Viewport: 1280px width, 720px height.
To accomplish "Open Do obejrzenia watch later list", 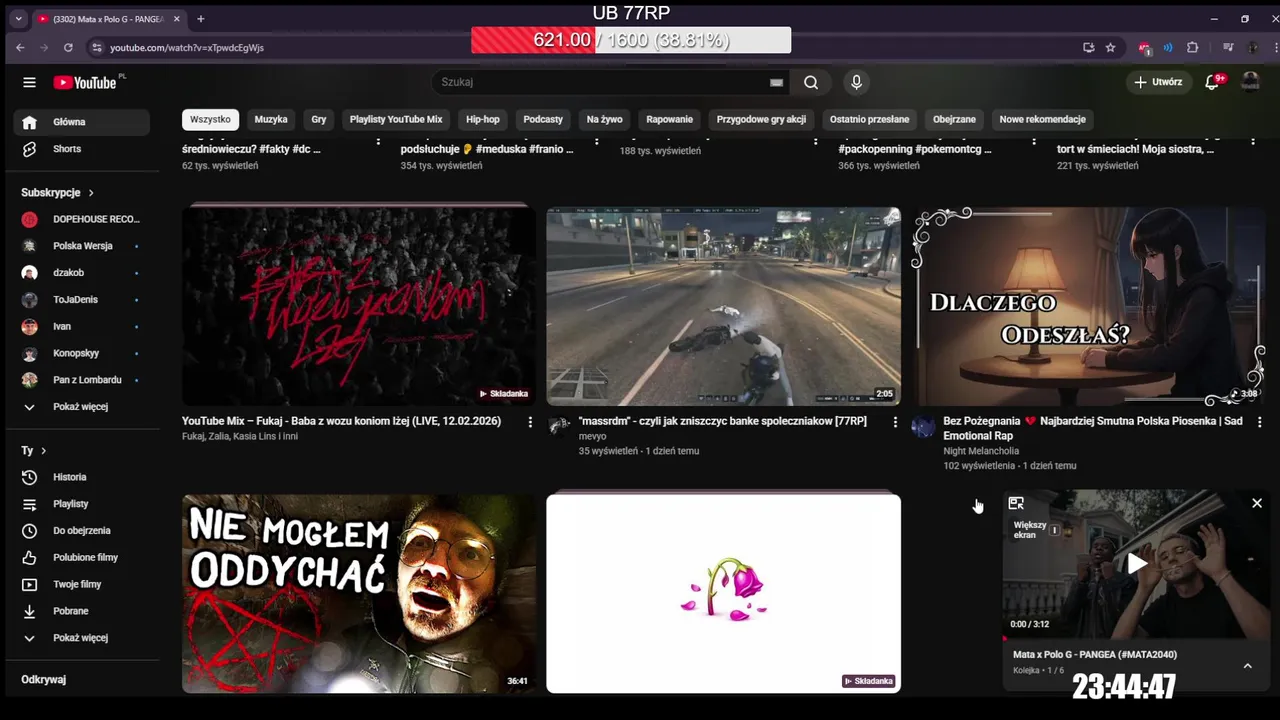I will click(82, 531).
